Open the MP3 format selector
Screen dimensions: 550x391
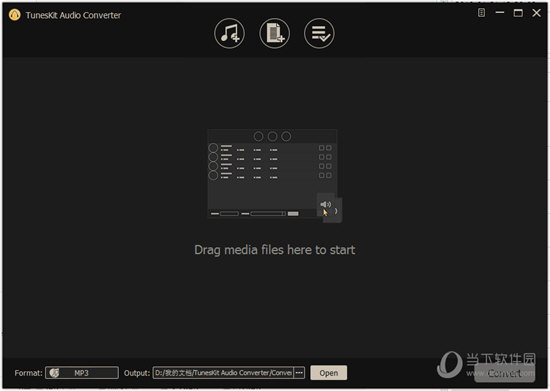click(x=82, y=373)
